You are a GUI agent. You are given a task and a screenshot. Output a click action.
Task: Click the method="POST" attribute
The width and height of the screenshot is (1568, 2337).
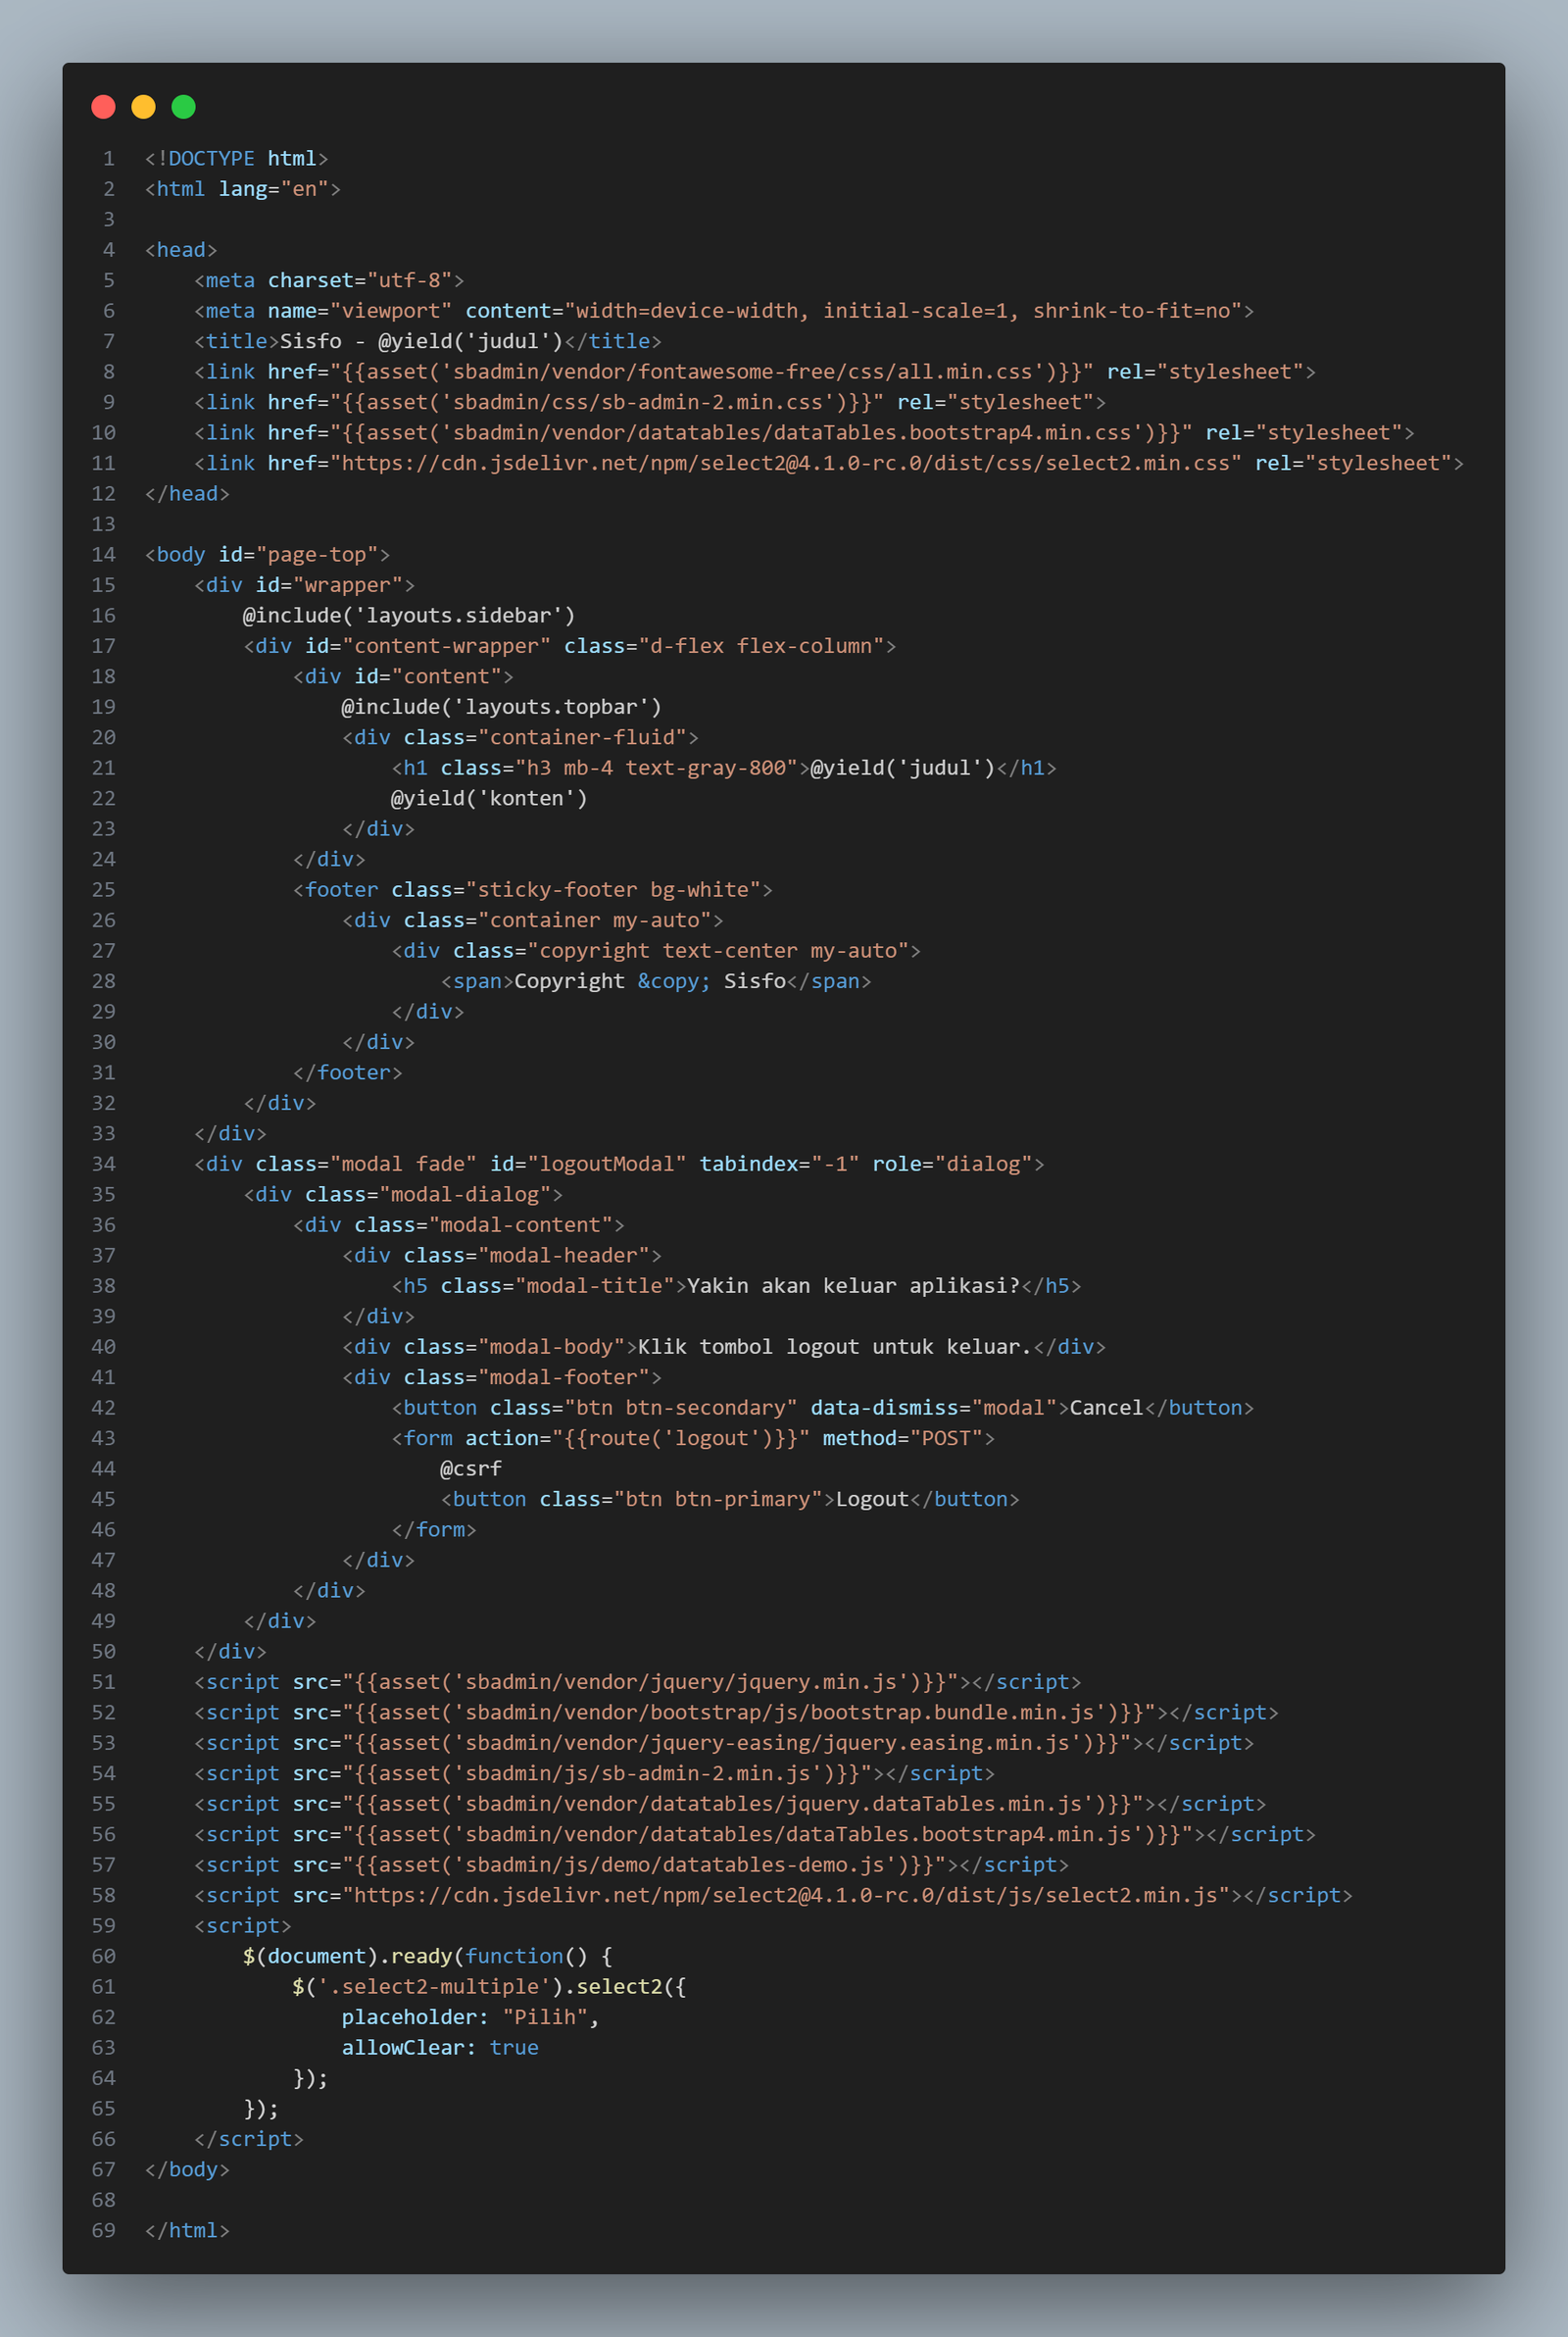(903, 1439)
